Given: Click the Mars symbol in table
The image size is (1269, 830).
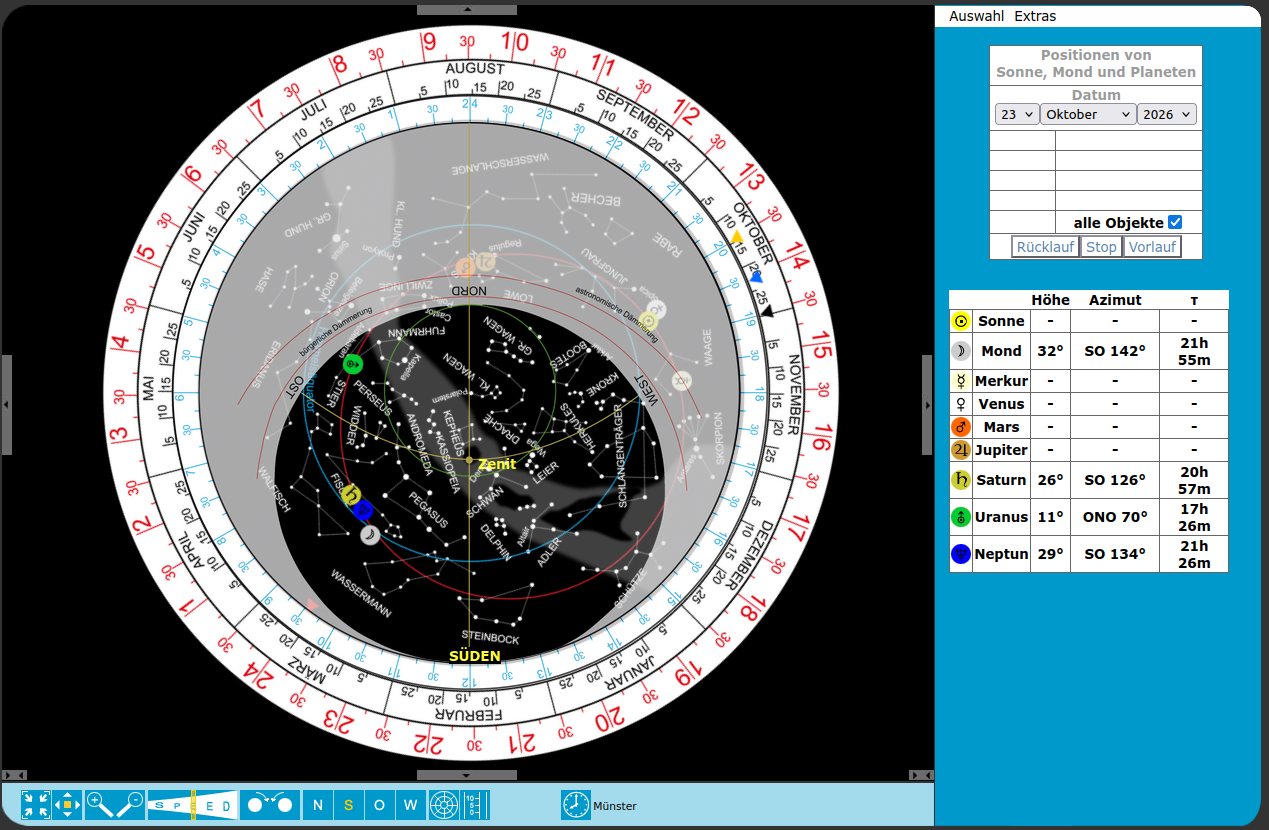Looking at the screenshot, I should pos(961,427).
